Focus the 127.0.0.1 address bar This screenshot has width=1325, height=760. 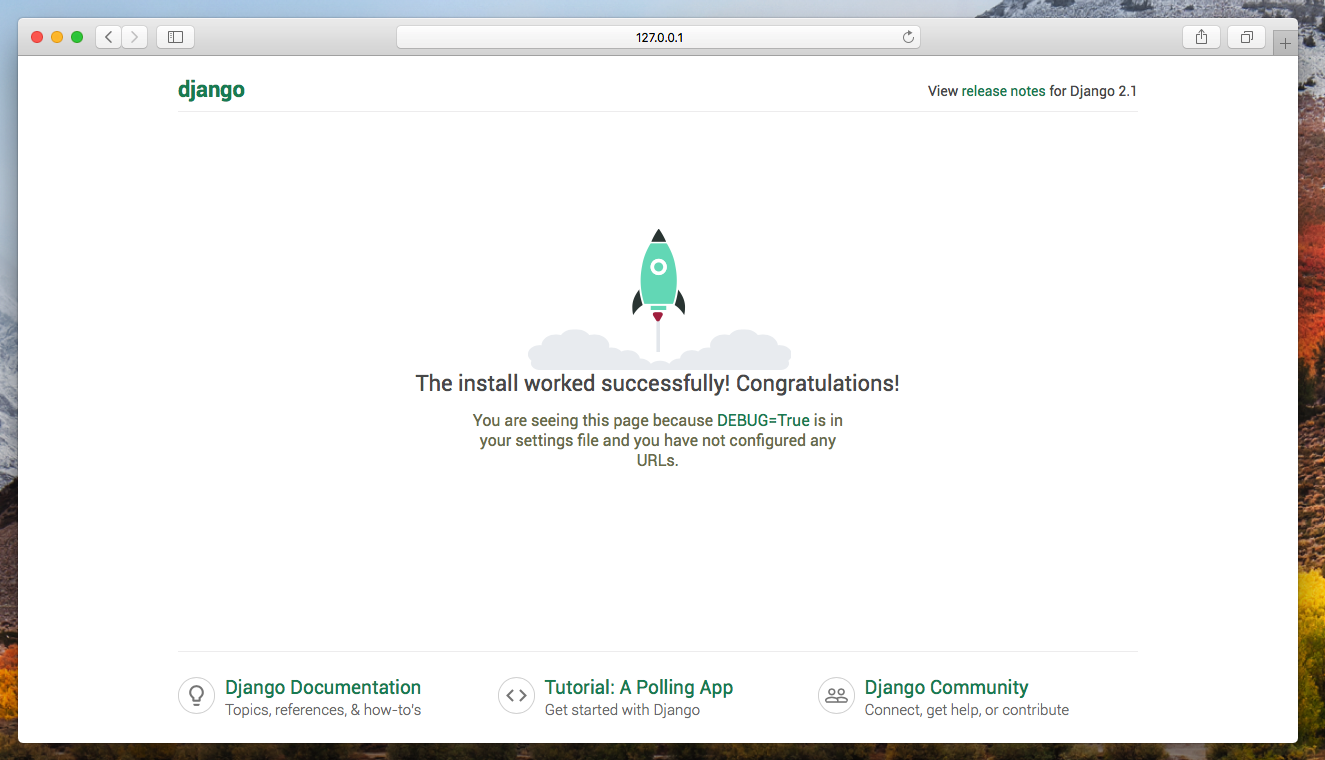658,37
